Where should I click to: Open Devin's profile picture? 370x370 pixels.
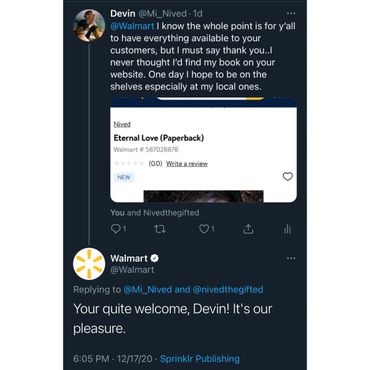(89, 25)
